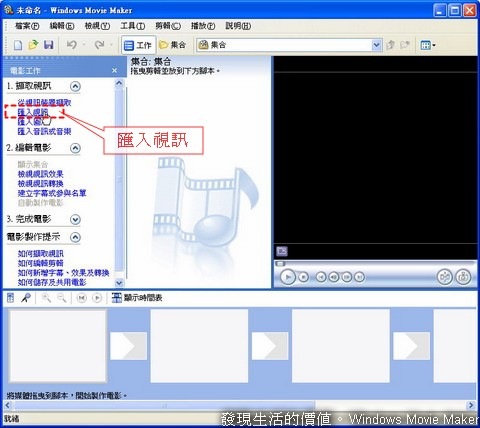
Task: Click the Stop button in preview monitor
Action: 303,277
